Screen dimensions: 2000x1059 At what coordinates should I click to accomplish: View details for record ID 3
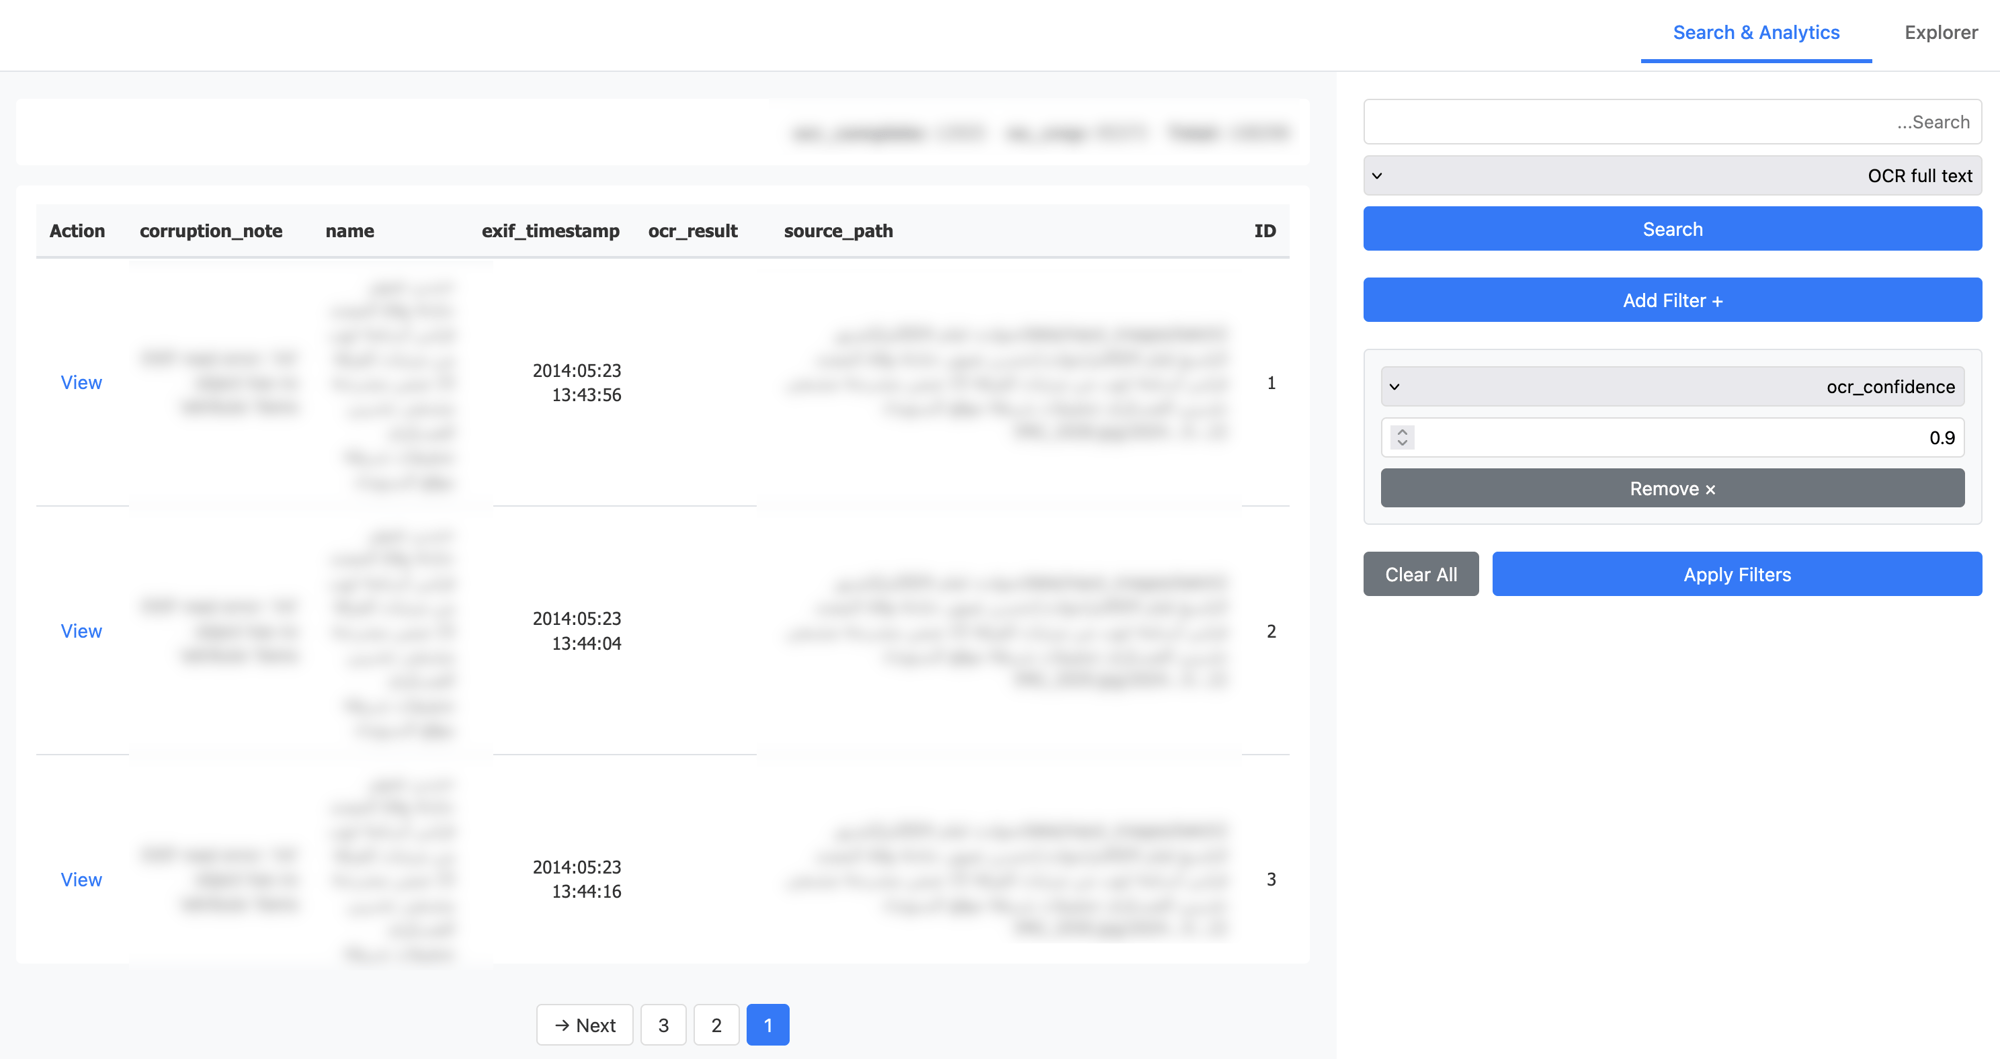(81, 879)
